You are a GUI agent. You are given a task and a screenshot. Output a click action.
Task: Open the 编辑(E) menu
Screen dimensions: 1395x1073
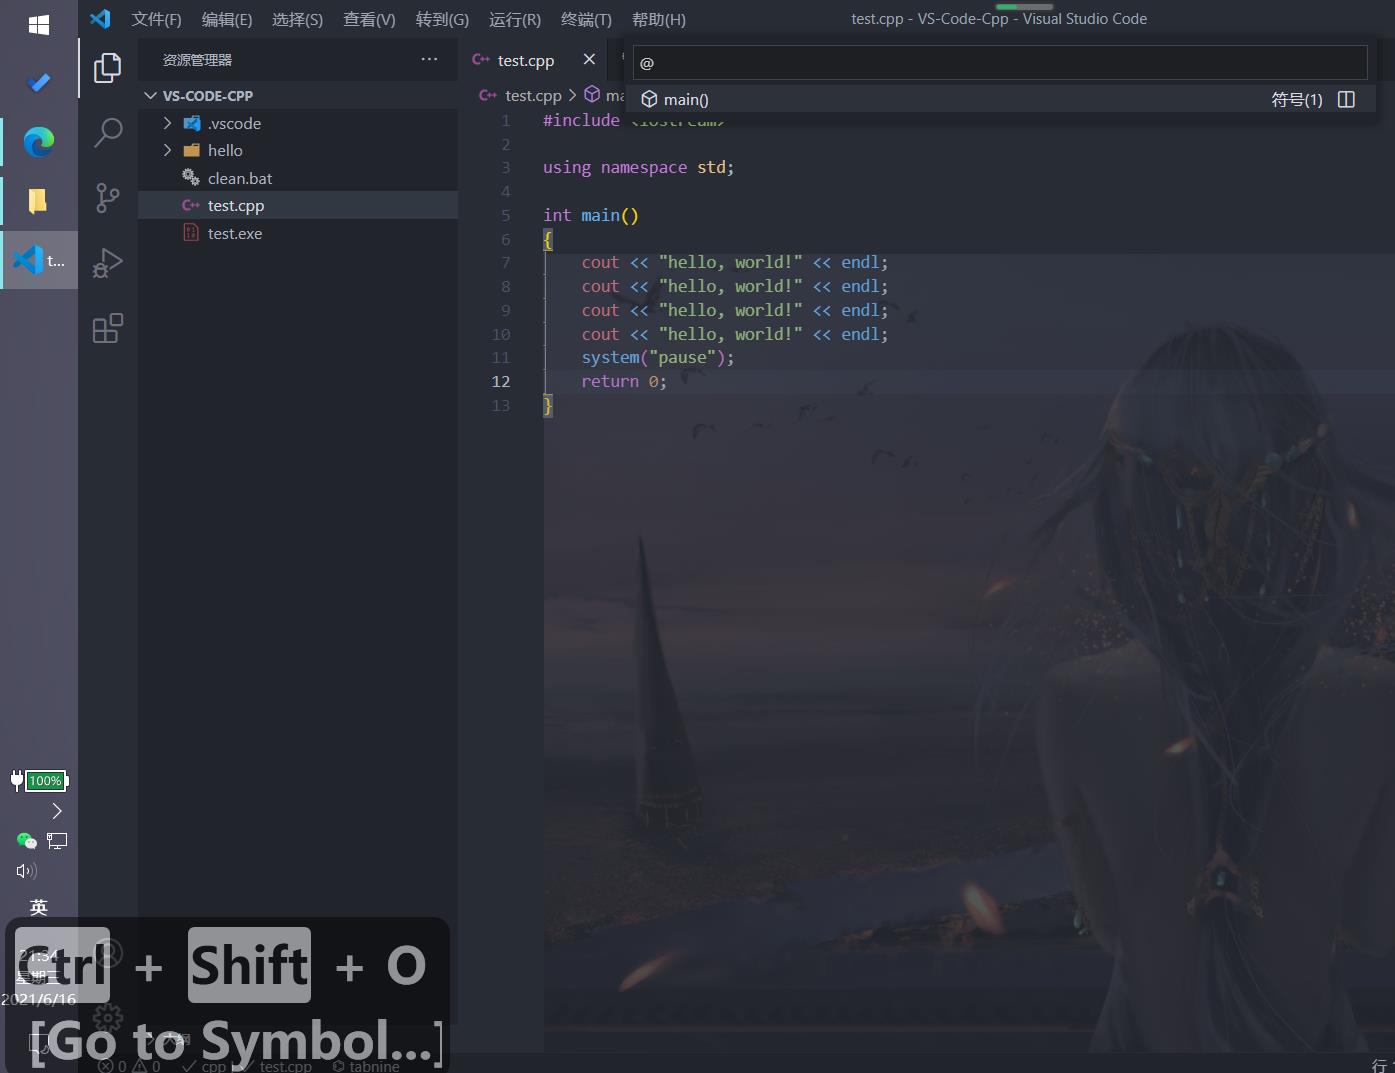pos(227,19)
